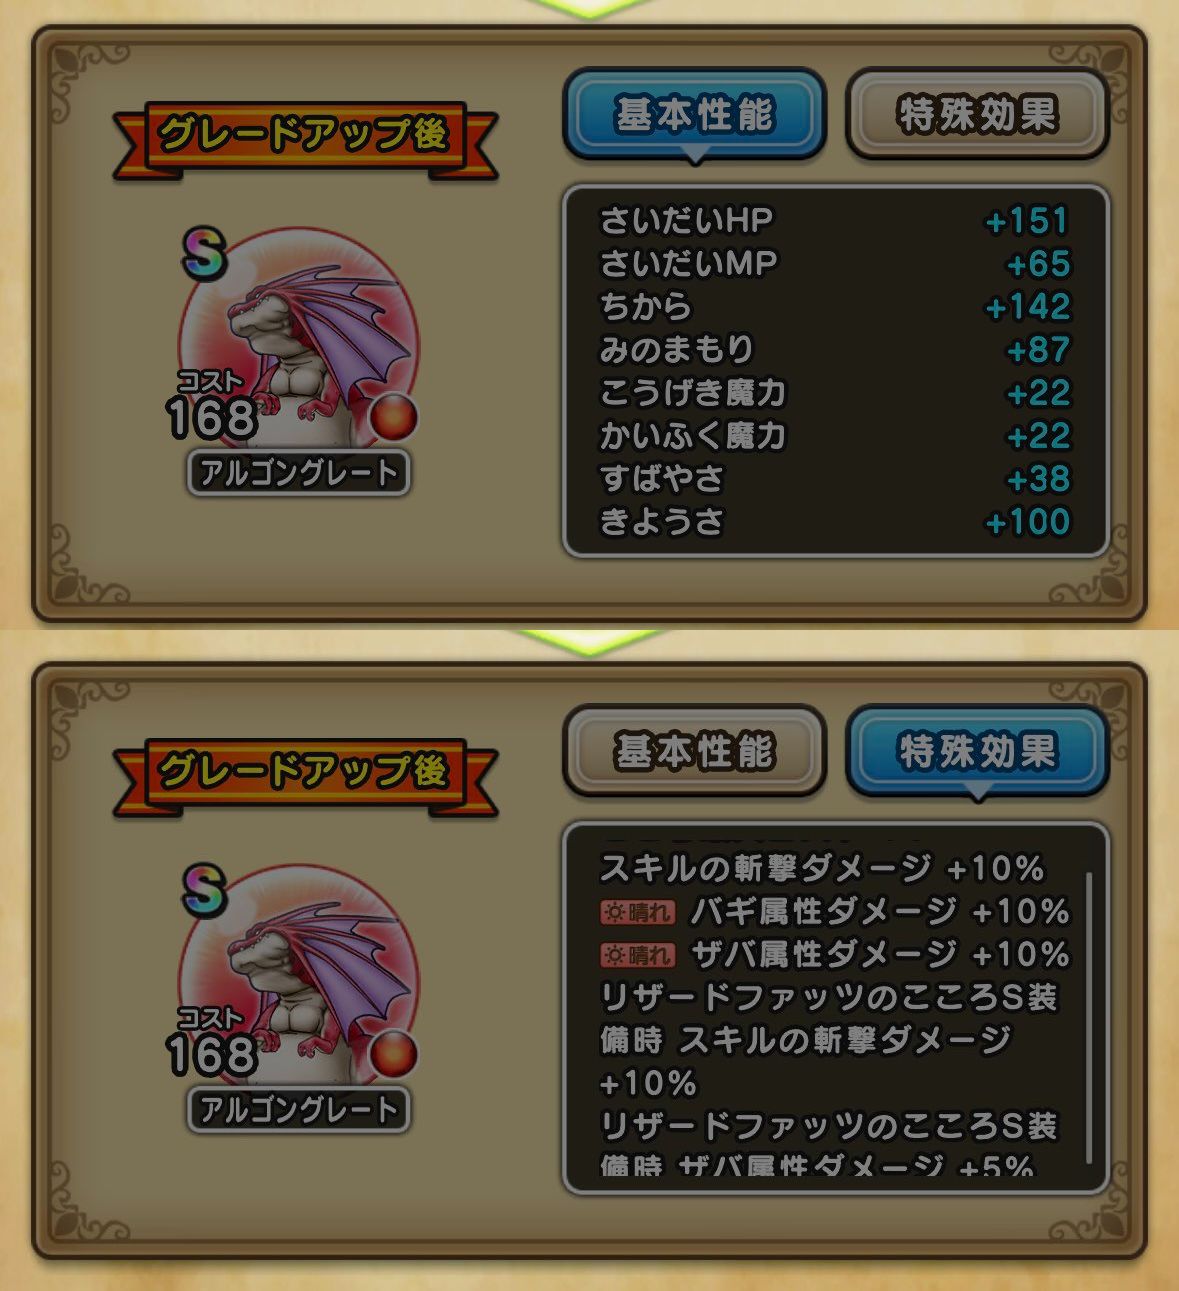
Task: Tap the さいだいHP +151 stat row
Action: pyautogui.click(x=835, y=220)
